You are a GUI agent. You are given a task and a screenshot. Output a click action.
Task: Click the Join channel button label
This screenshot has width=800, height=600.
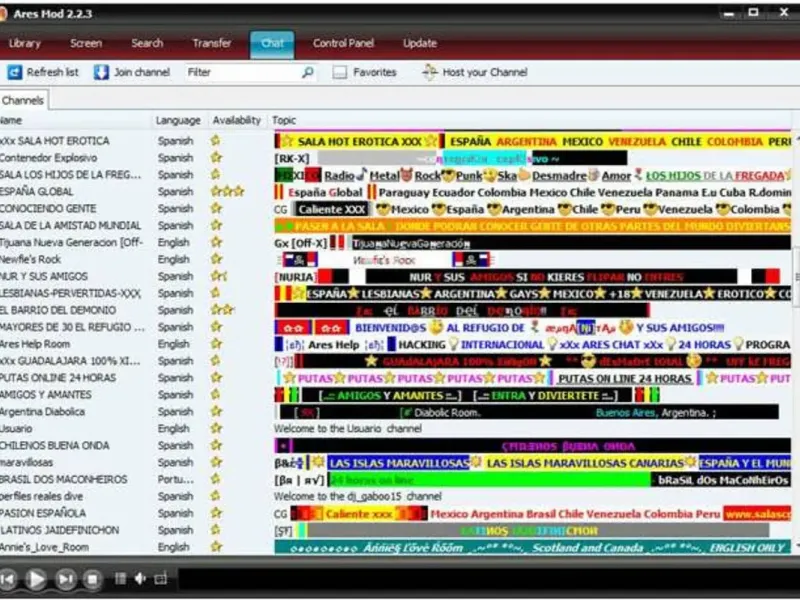tap(142, 72)
